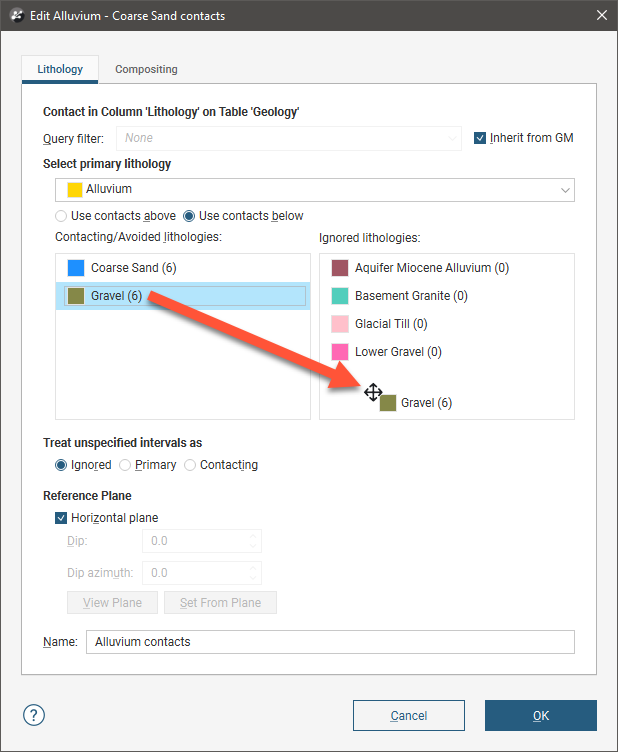Image resolution: width=618 pixels, height=752 pixels.
Task: Click the Basement Granite teal icon
Action: (x=340, y=296)
